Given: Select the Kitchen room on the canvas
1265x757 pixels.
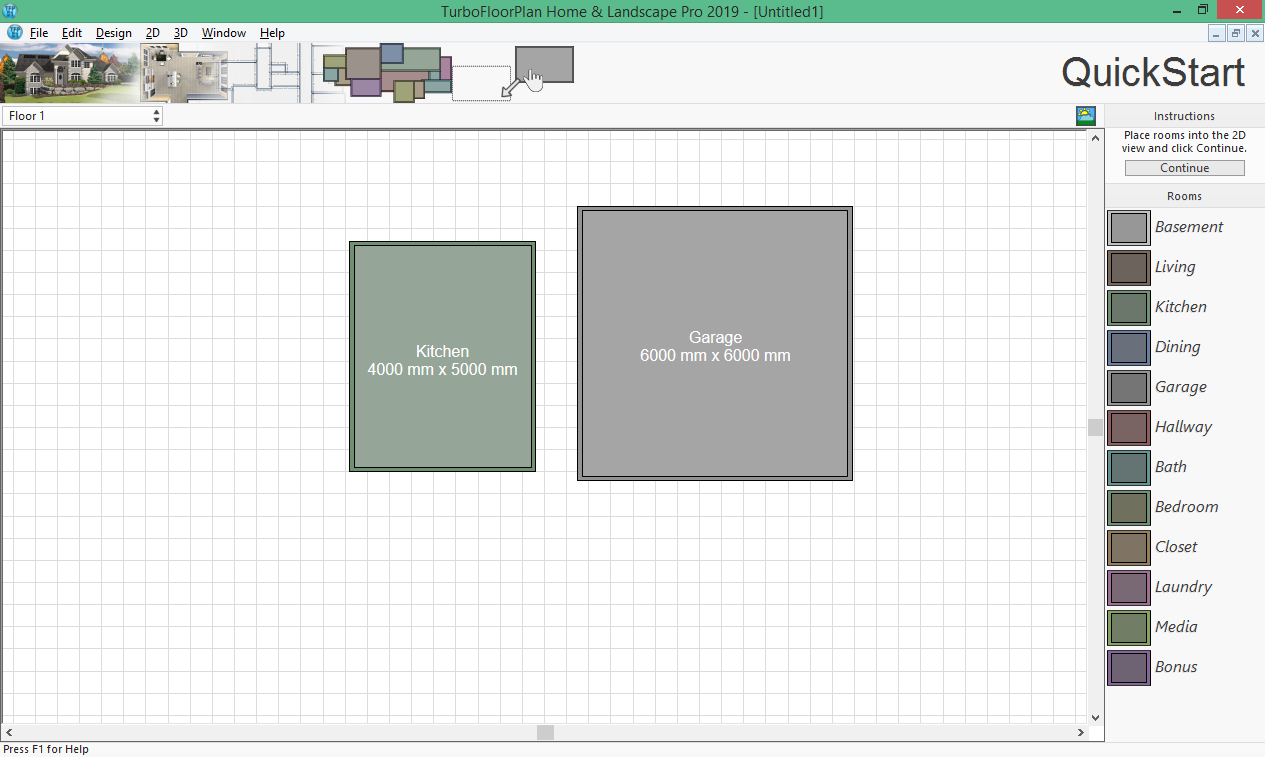Looking at the screenshot, I should pyautogui.click(x=442, y=356).
